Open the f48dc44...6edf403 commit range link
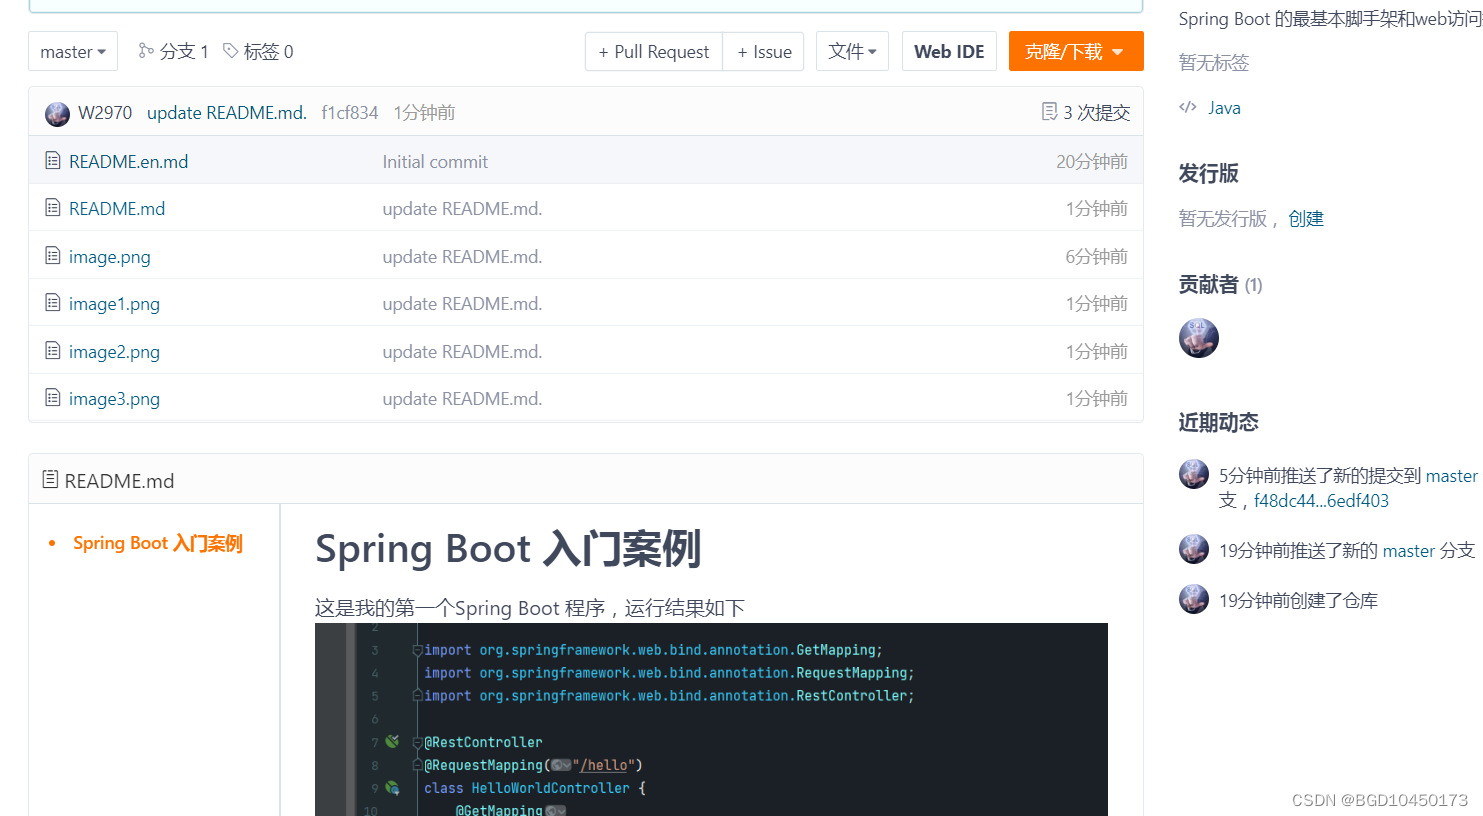Image resolution: width=1483 pixels, height=816 pixels. tap(1321, 501)
